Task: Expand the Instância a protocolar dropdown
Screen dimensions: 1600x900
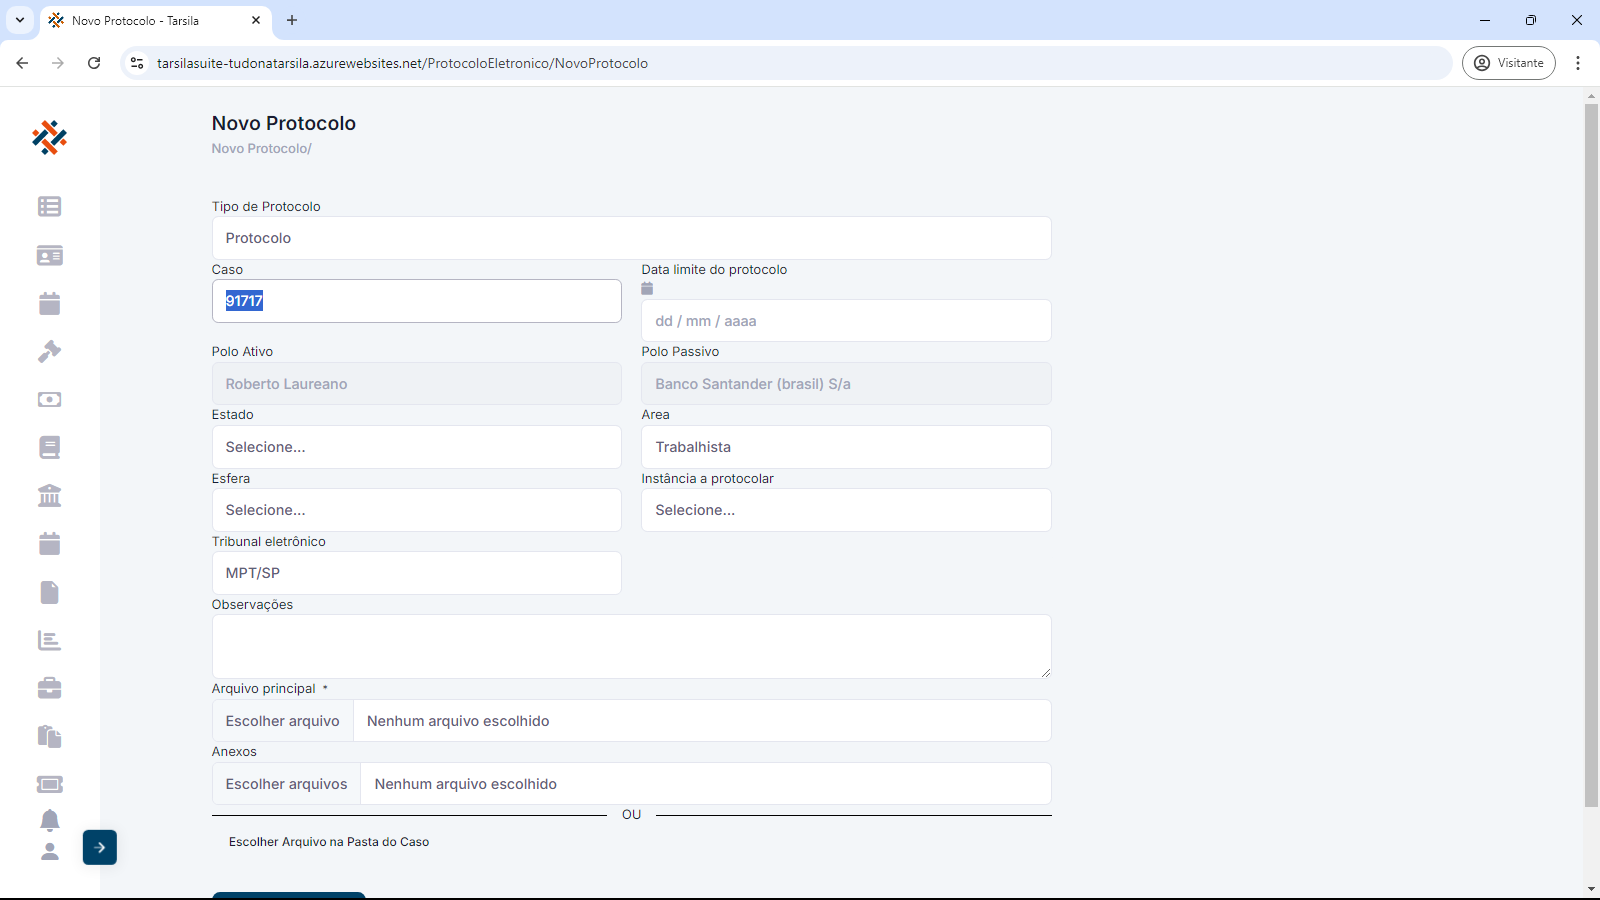Action: click(x=846, y=510)
